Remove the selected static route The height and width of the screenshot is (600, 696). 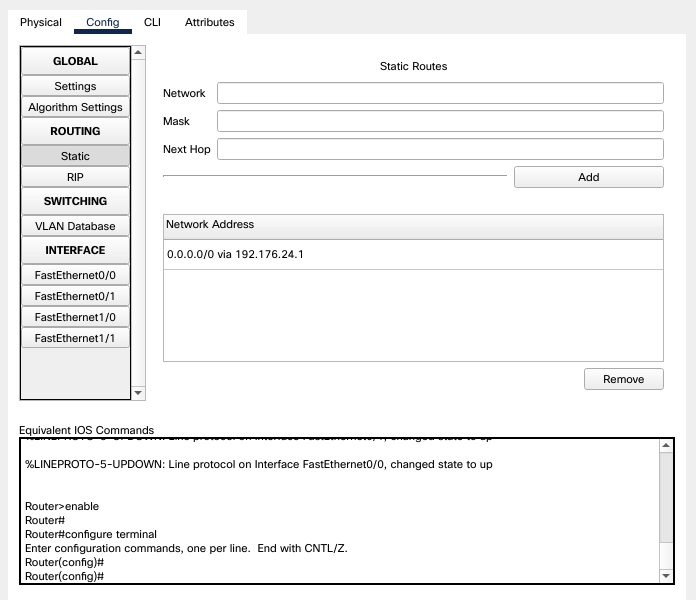pos(624,379)
